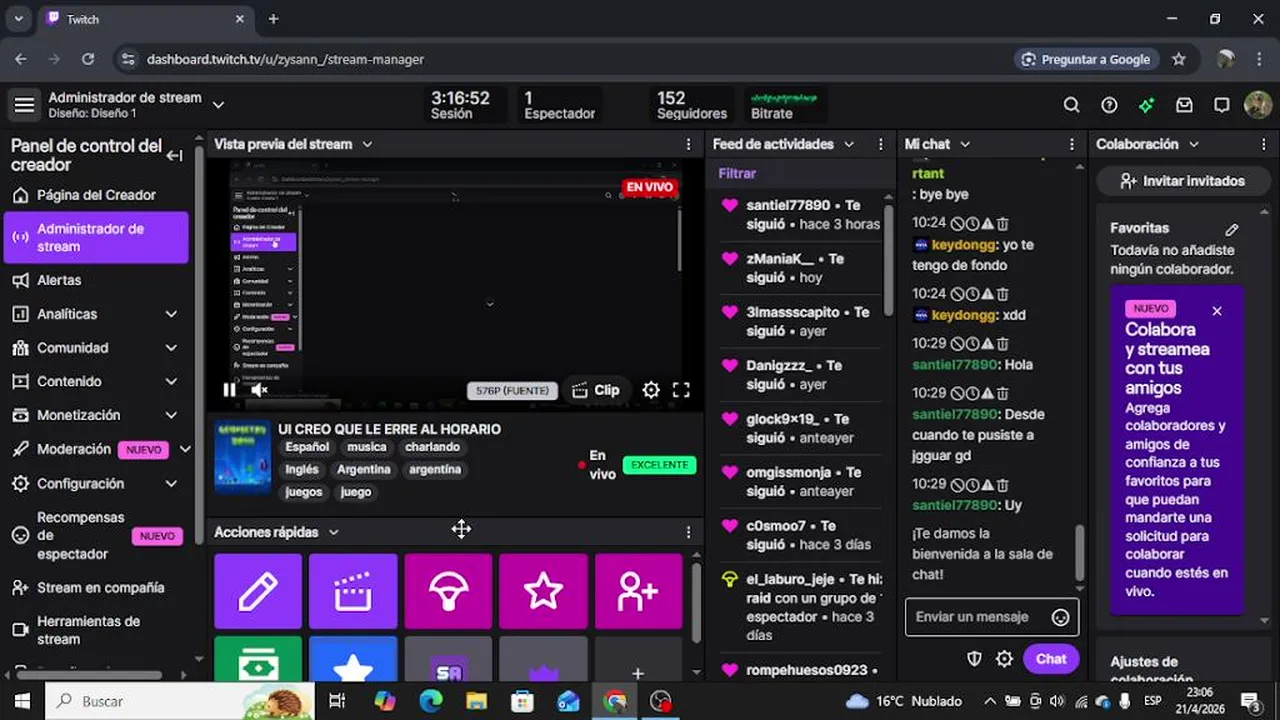
Task: Expand the Feed de actividades dropdown
Action: tap(849, 144)
